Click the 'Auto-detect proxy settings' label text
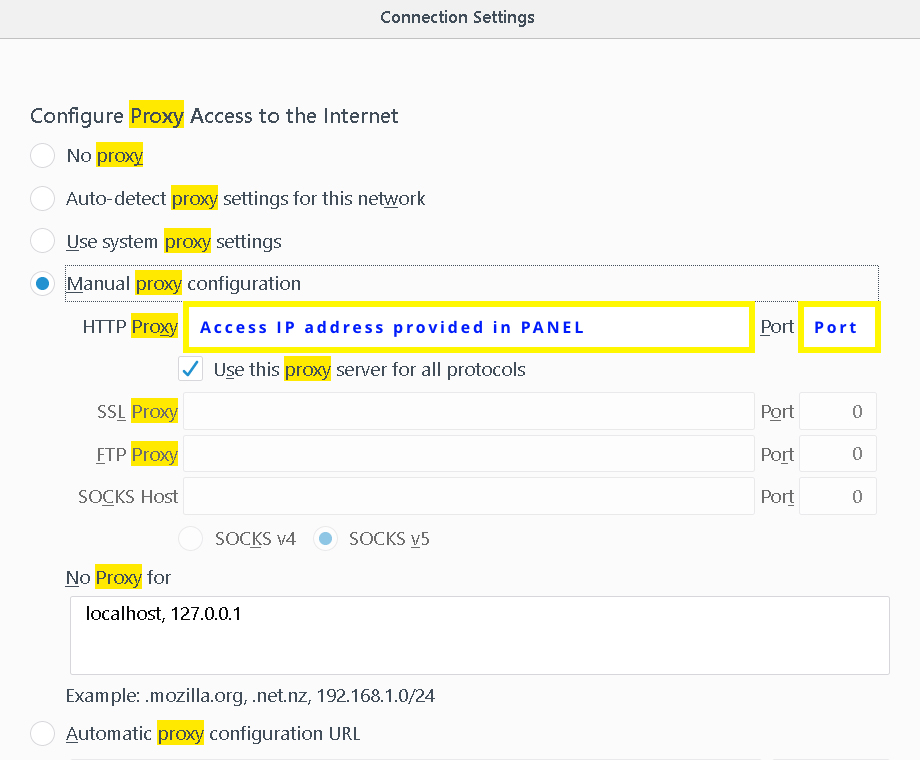The height and width of the screenshot is (760, 920). (246, 199)
